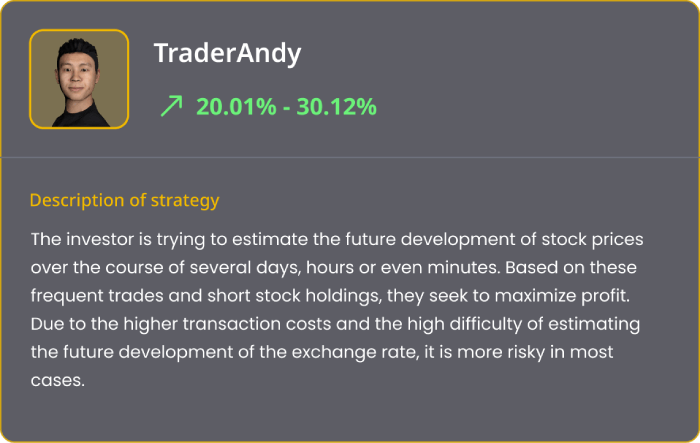Click the words "stock prices" in the description
This screenshot has width=700, height=443.
click(x=593, y=240)
